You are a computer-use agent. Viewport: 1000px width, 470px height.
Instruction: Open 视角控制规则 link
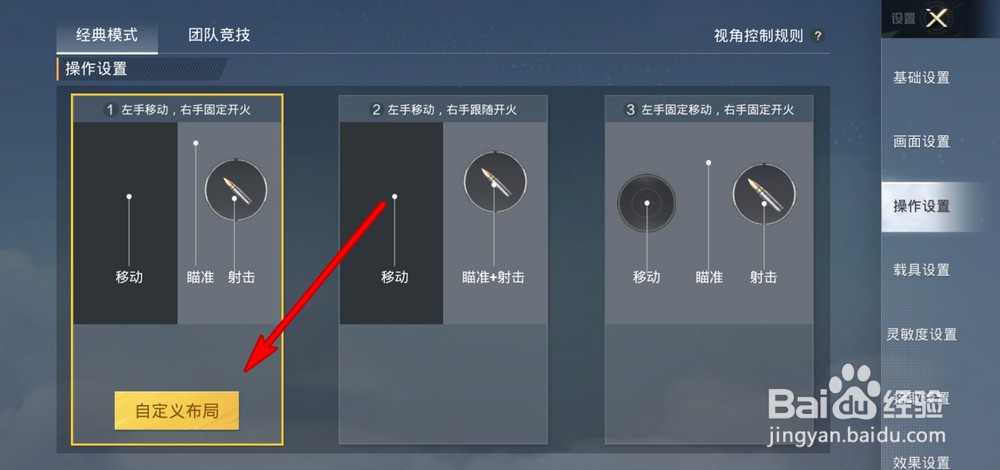click(758, 36)
